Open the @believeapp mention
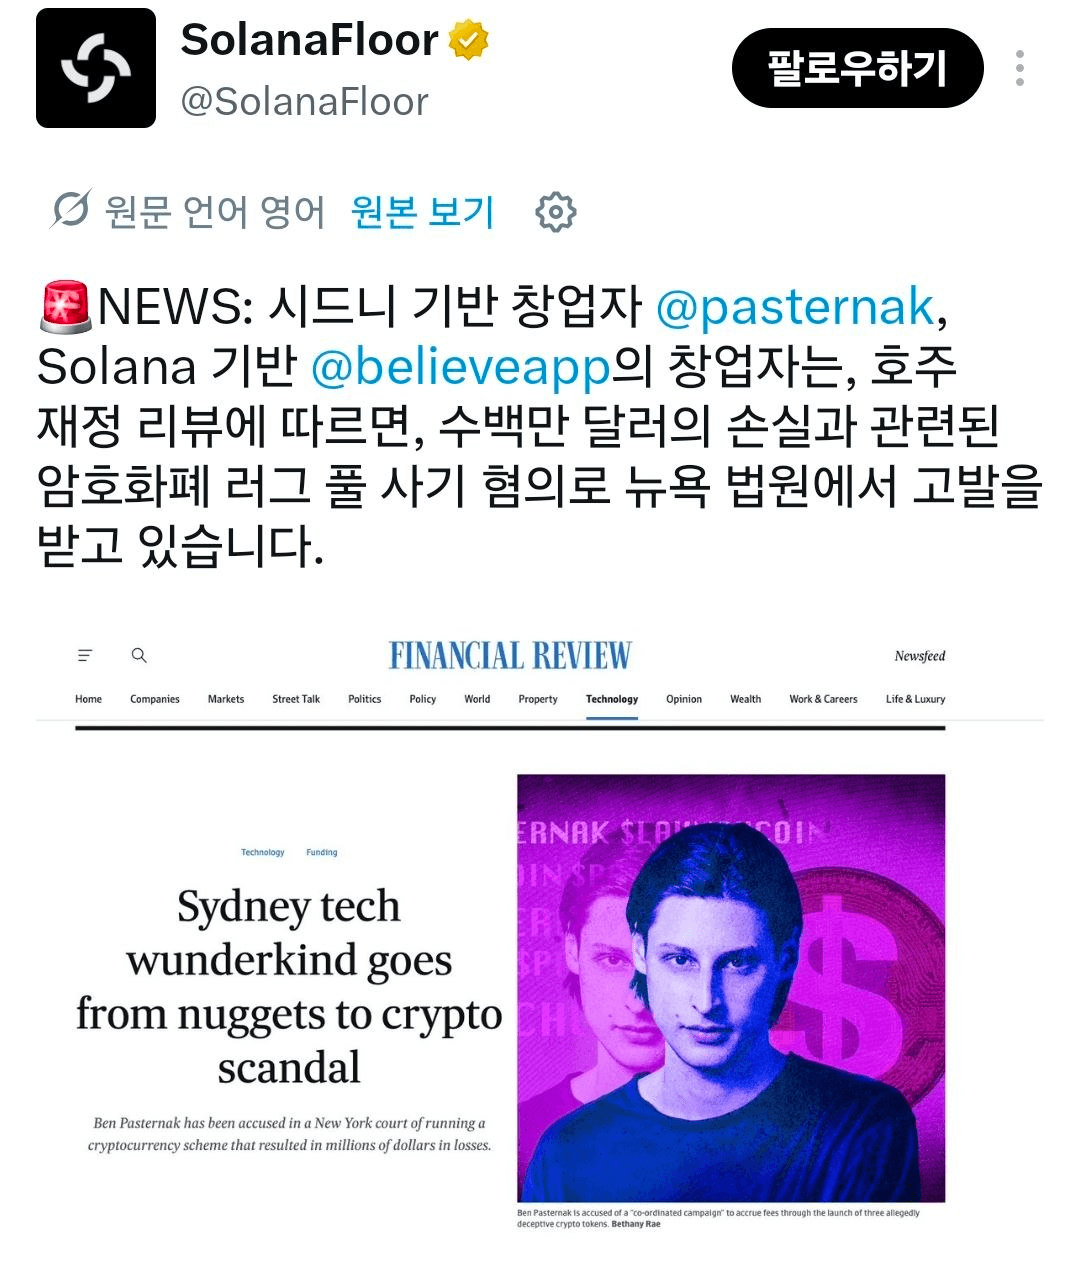 point(460,367)
